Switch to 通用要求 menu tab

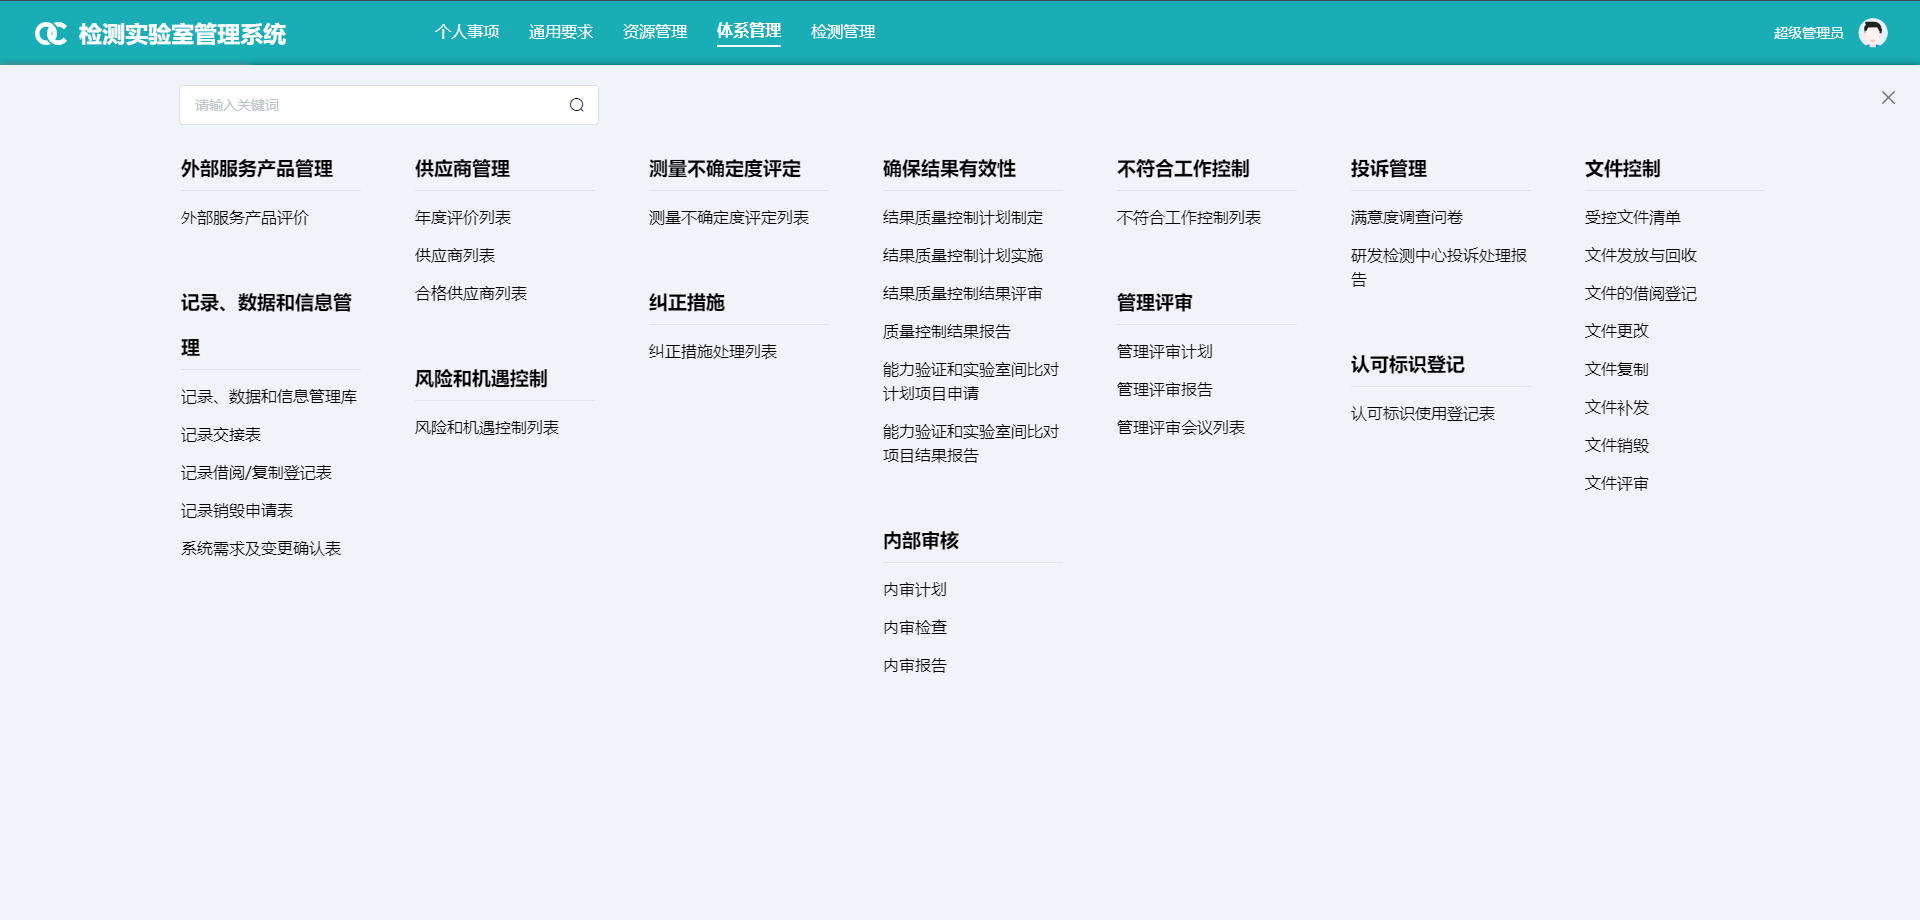click(x=561, y=32)
